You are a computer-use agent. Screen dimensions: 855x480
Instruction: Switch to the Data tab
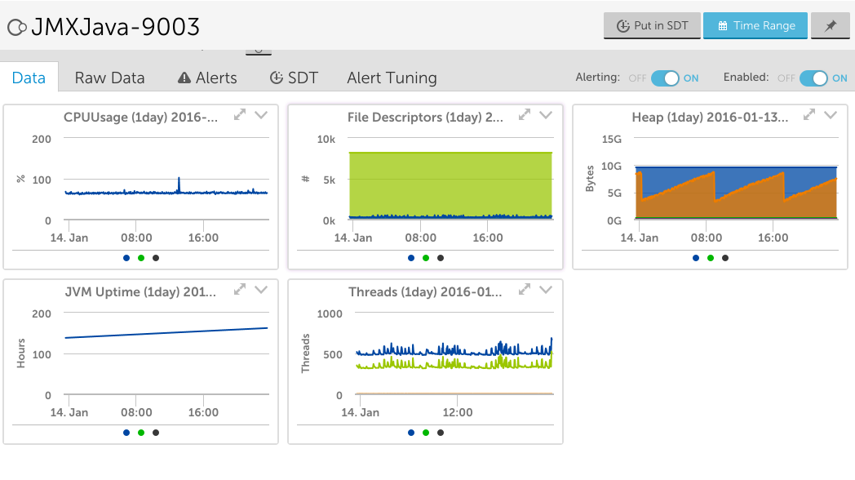point(29,78)
